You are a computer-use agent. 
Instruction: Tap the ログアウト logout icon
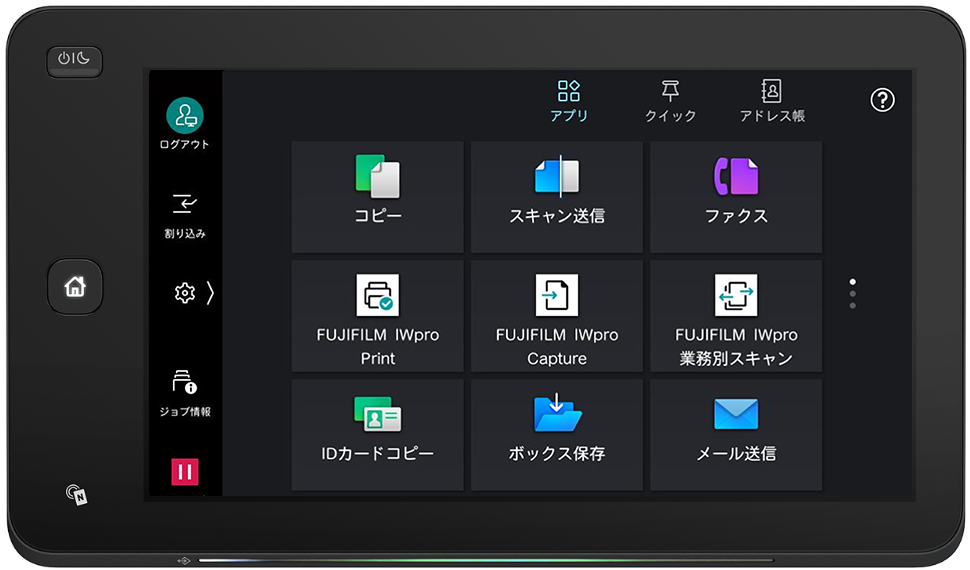click(x=185, y=116)
